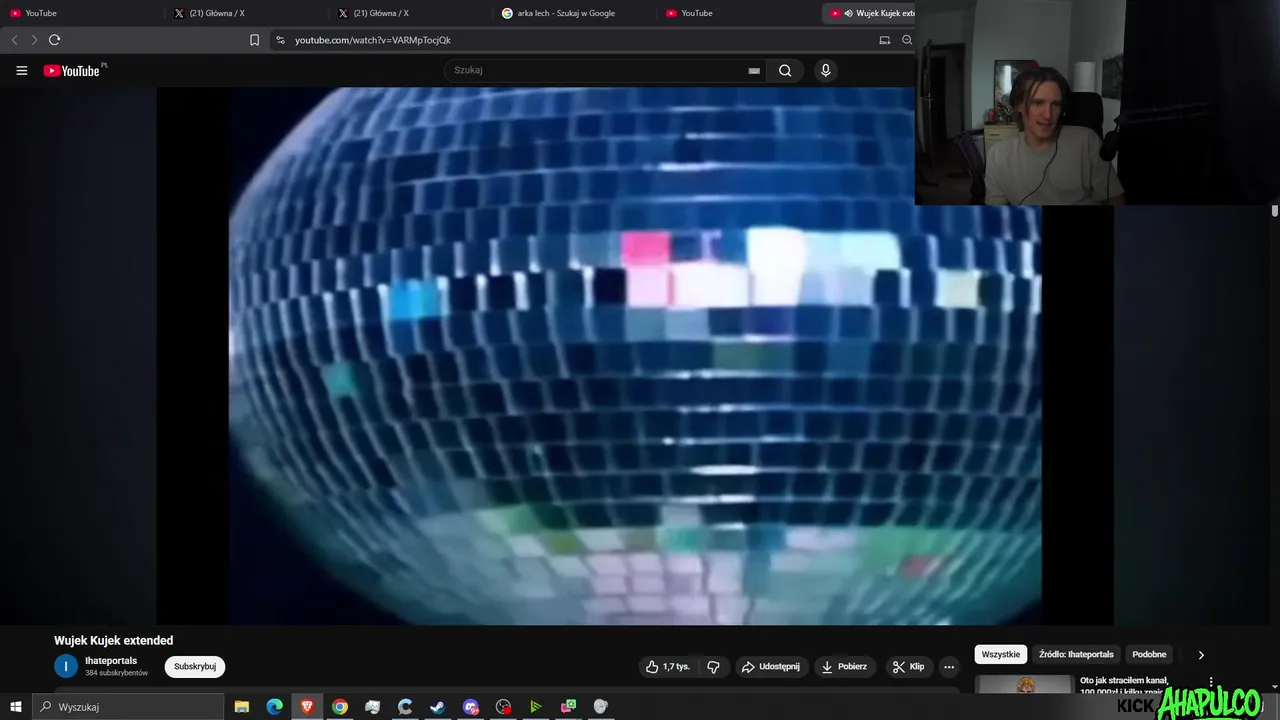Screen dimensions: 1280x720
Task: Switch to 'arka lech - Szukaj w Google' tab
Action: click(x=574, y=13)
